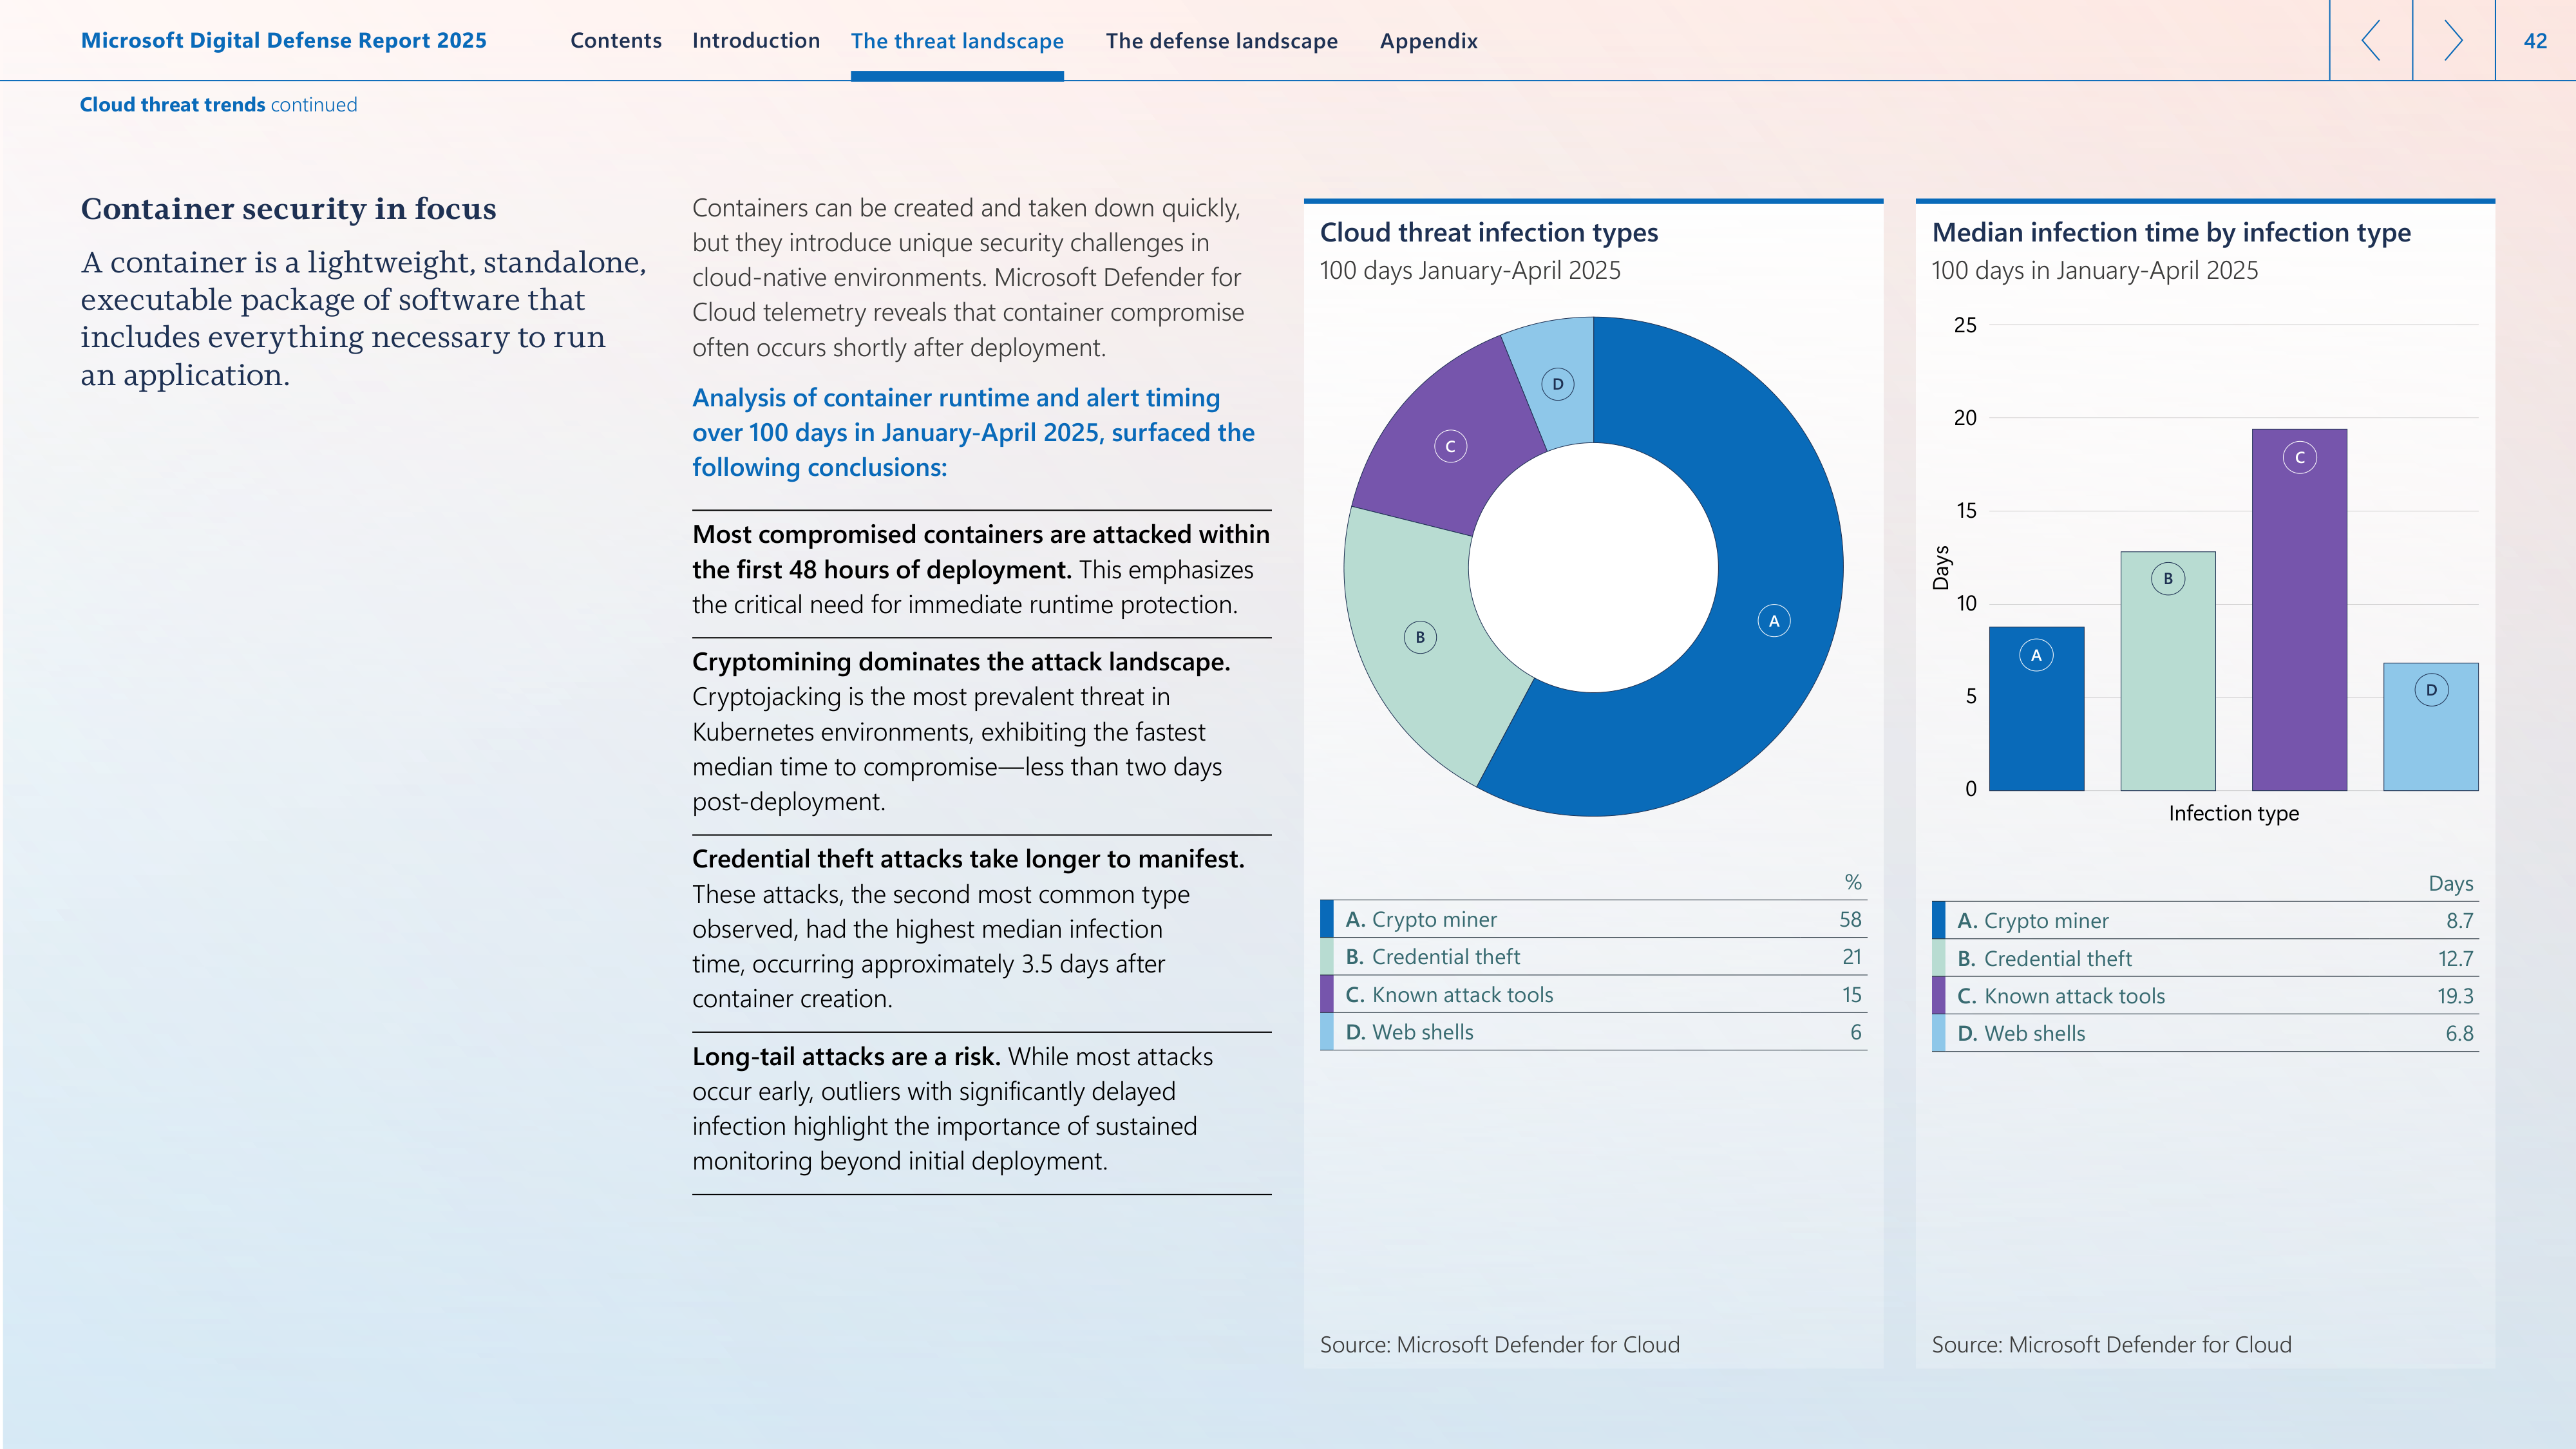
Task: Click light blue Web shells swatch in days legend
Action: [x=1938, y=1034]
